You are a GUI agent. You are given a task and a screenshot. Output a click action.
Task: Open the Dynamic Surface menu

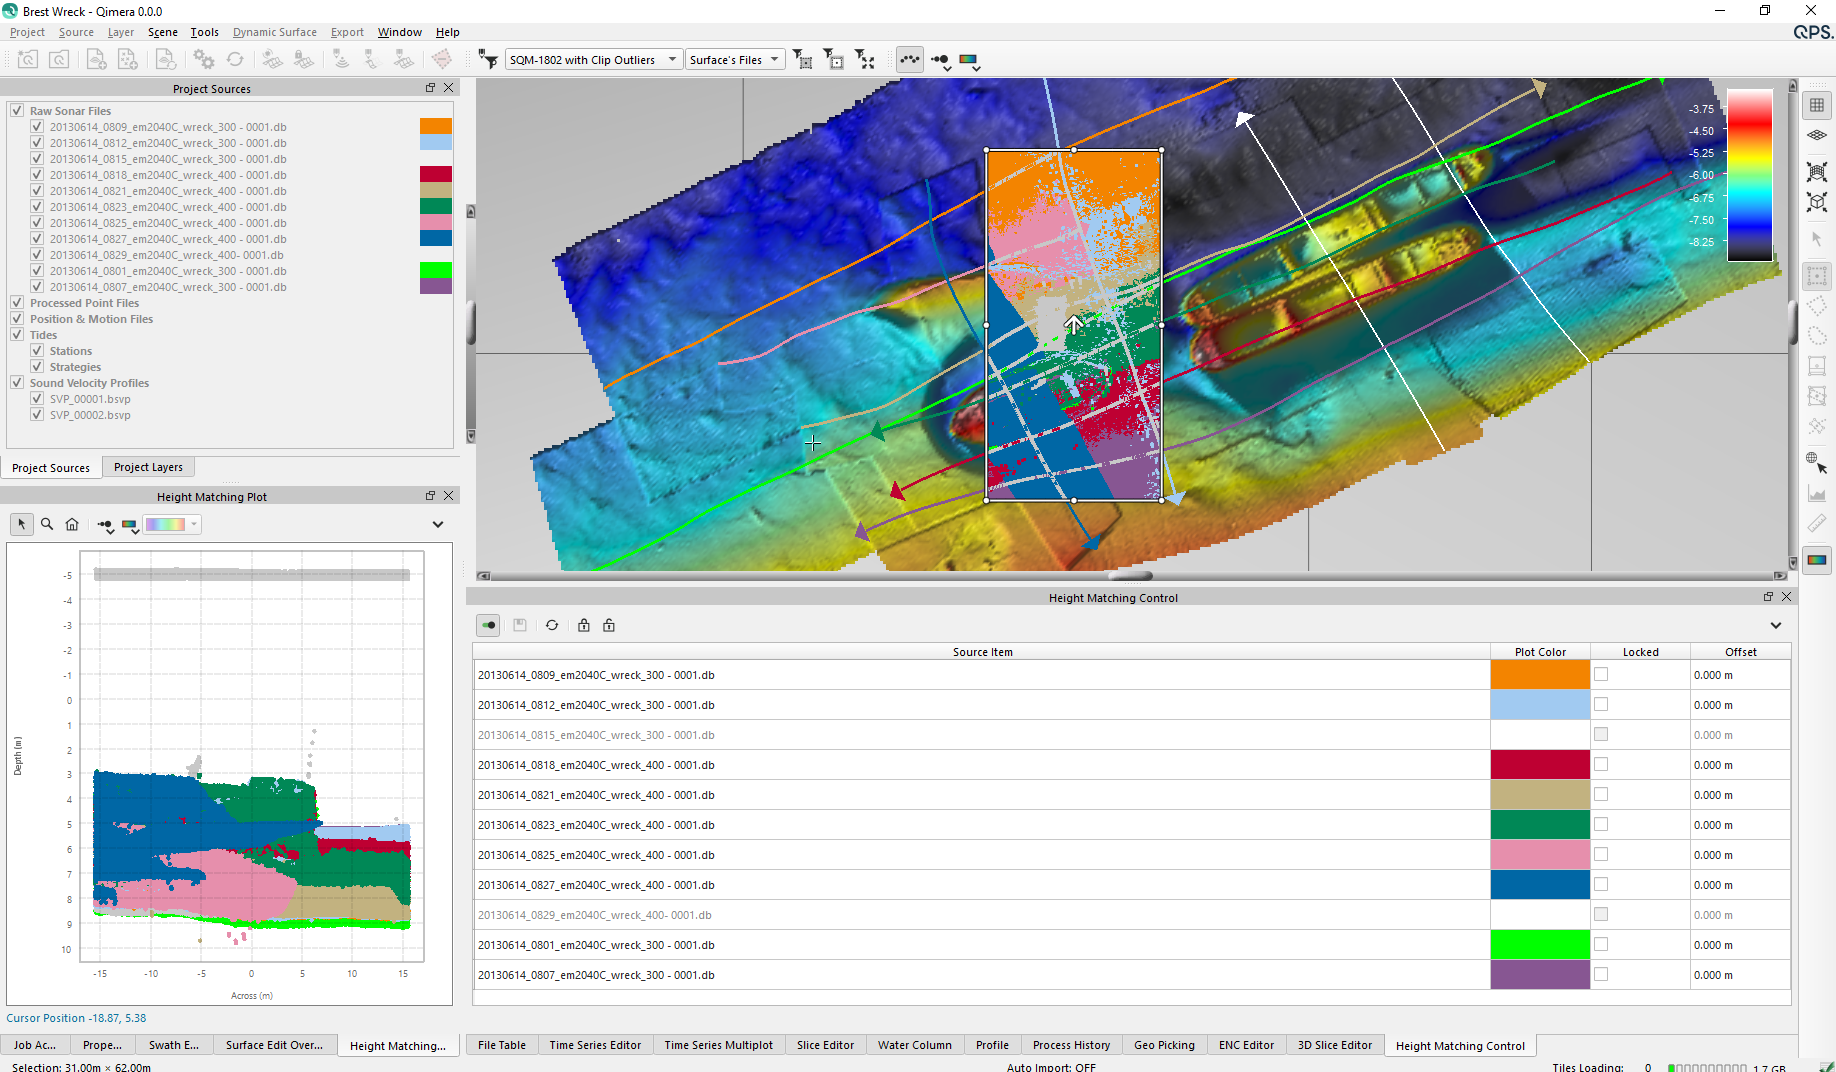click(274, 32)
